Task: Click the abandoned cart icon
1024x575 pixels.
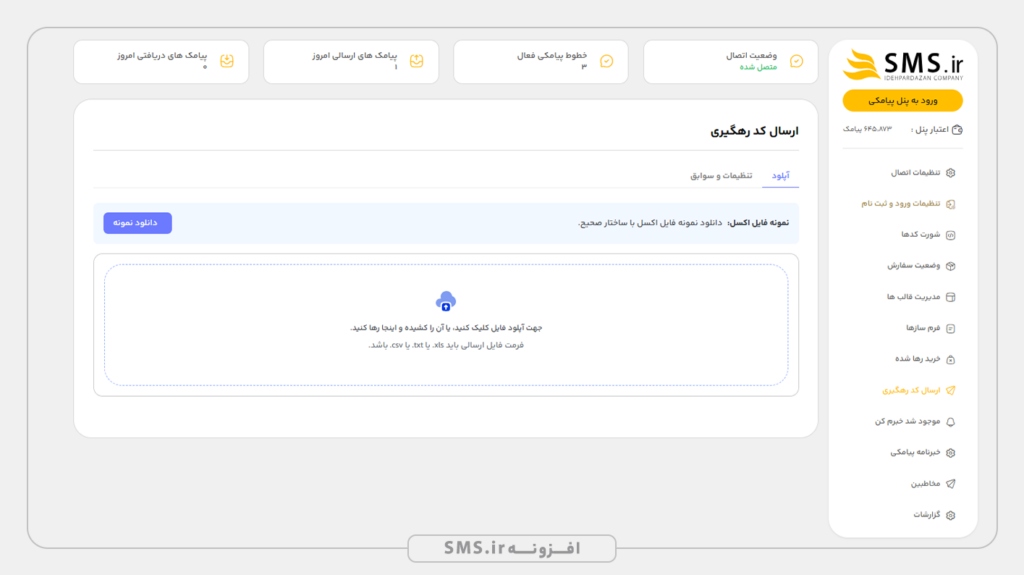Action: 951,359
